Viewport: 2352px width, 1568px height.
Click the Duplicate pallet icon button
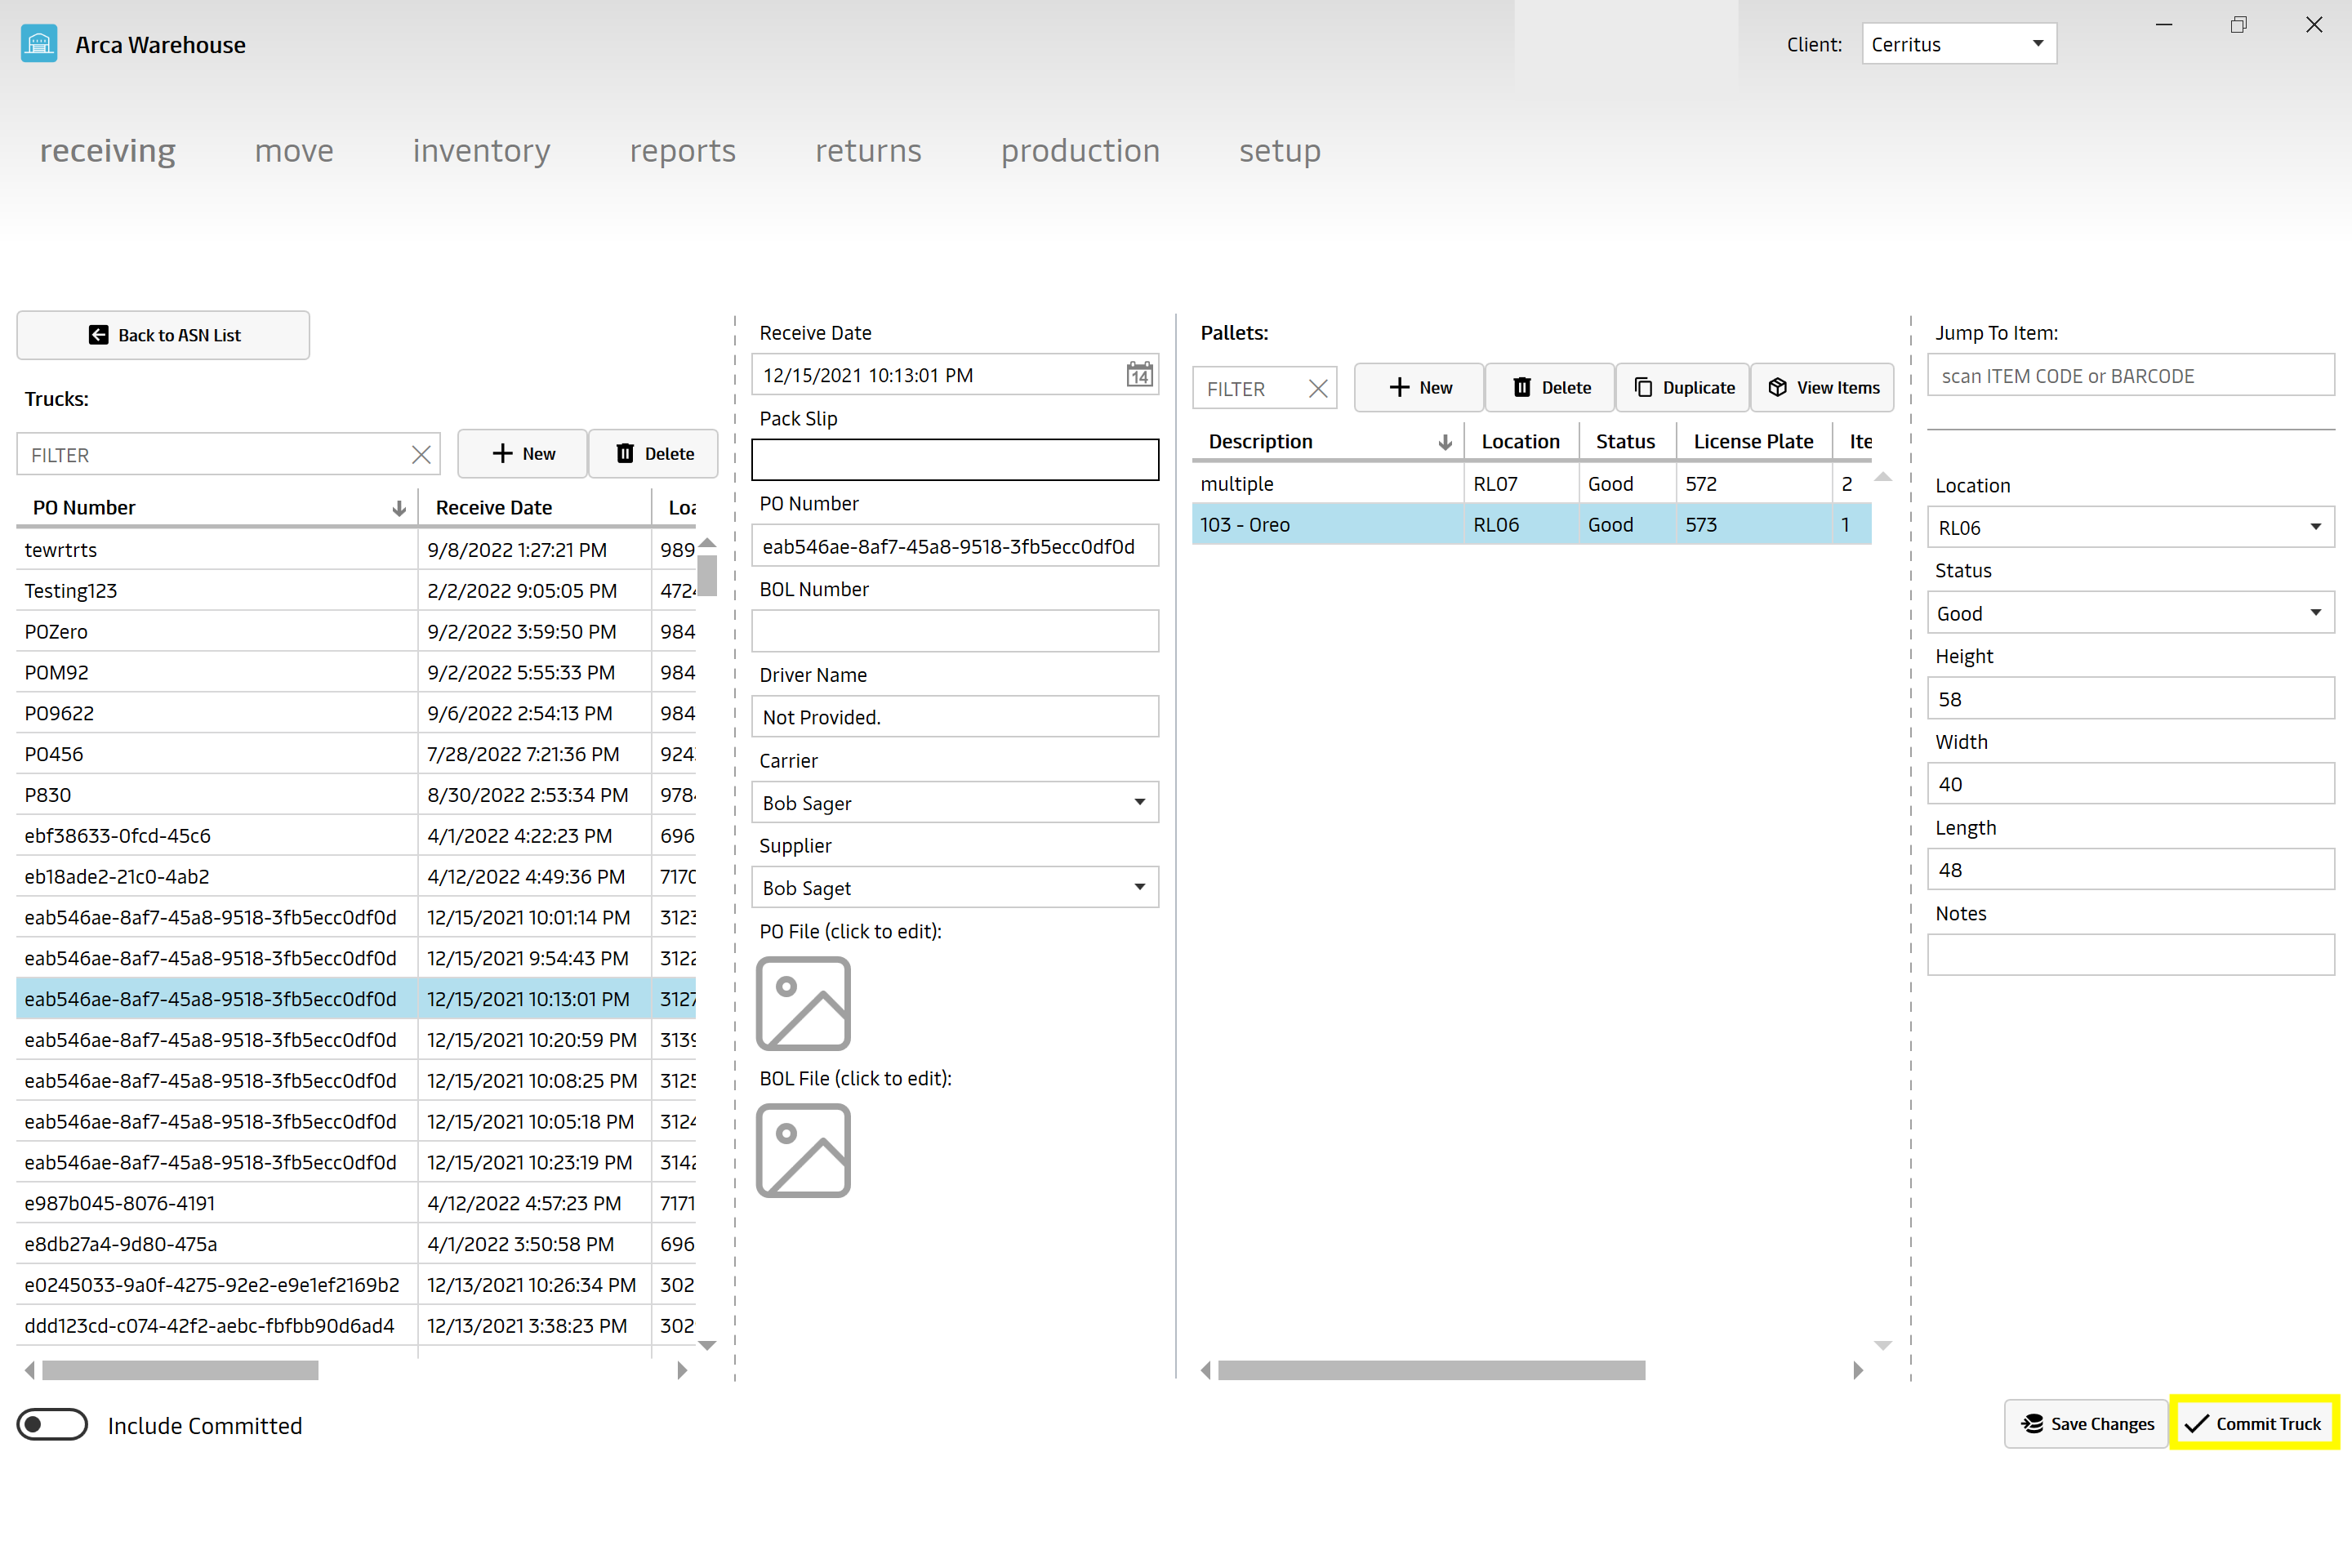(1682, 387)
